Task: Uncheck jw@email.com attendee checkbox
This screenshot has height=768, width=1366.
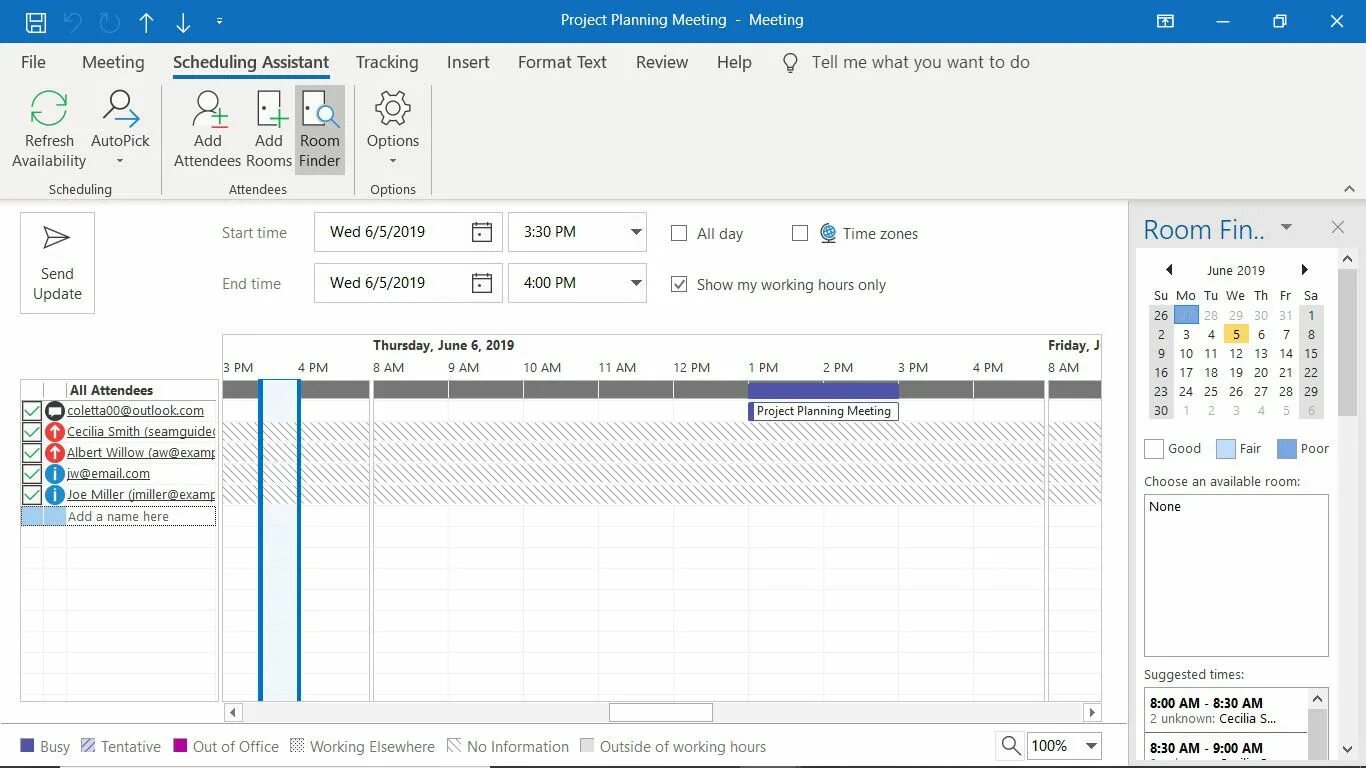Action: pos(32,474)
